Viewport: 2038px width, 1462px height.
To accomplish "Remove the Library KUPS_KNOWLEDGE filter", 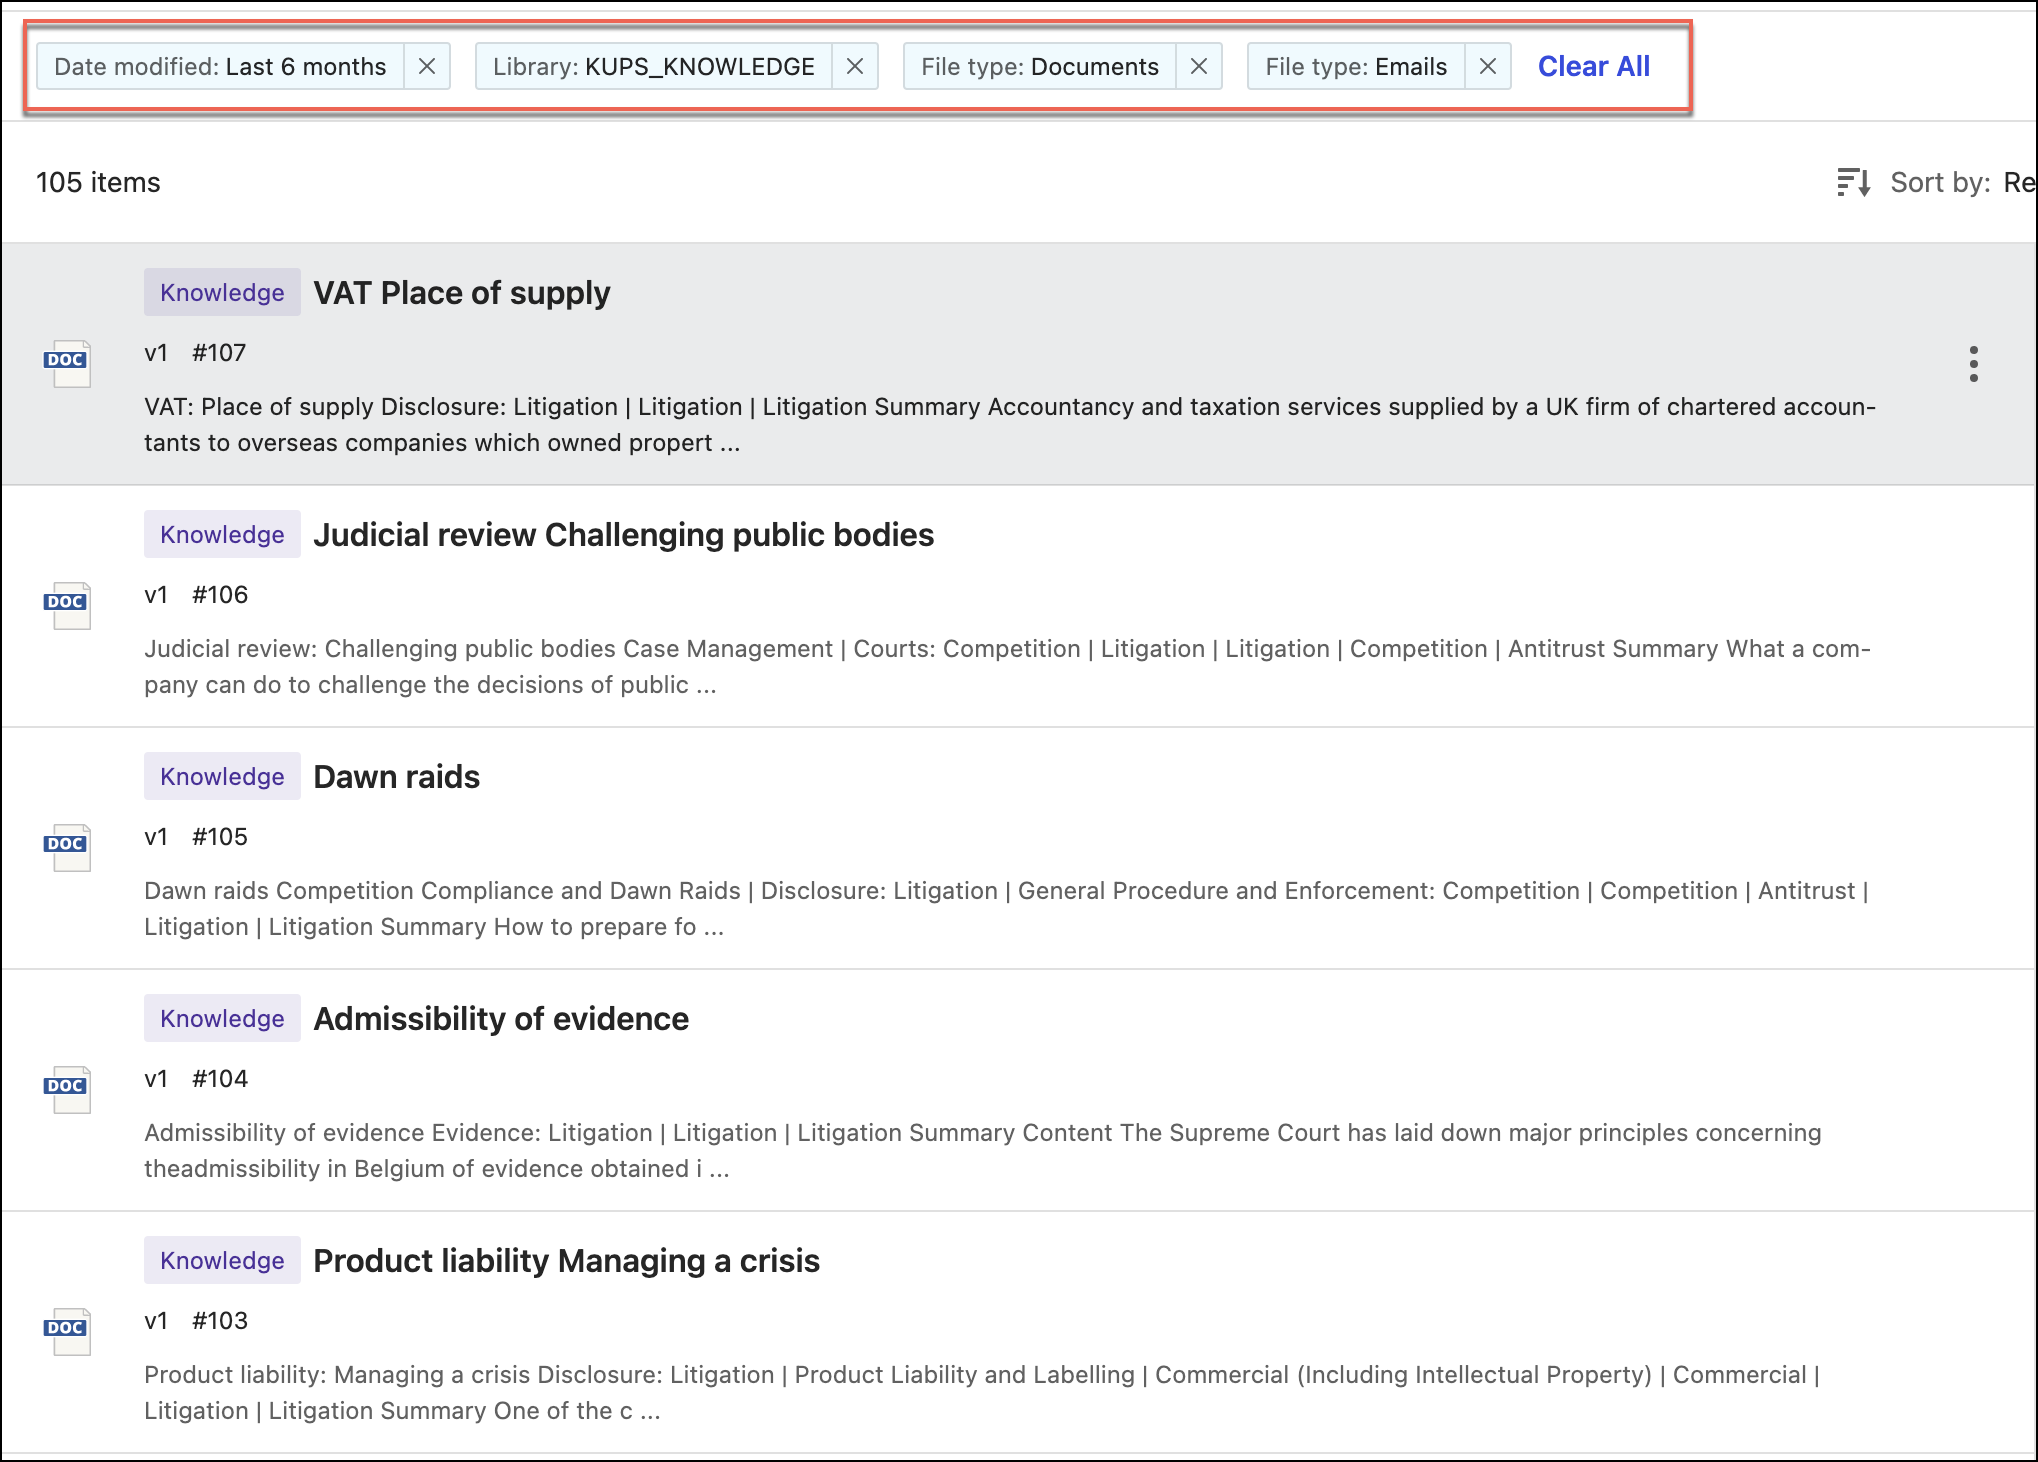I will [855, 67].
